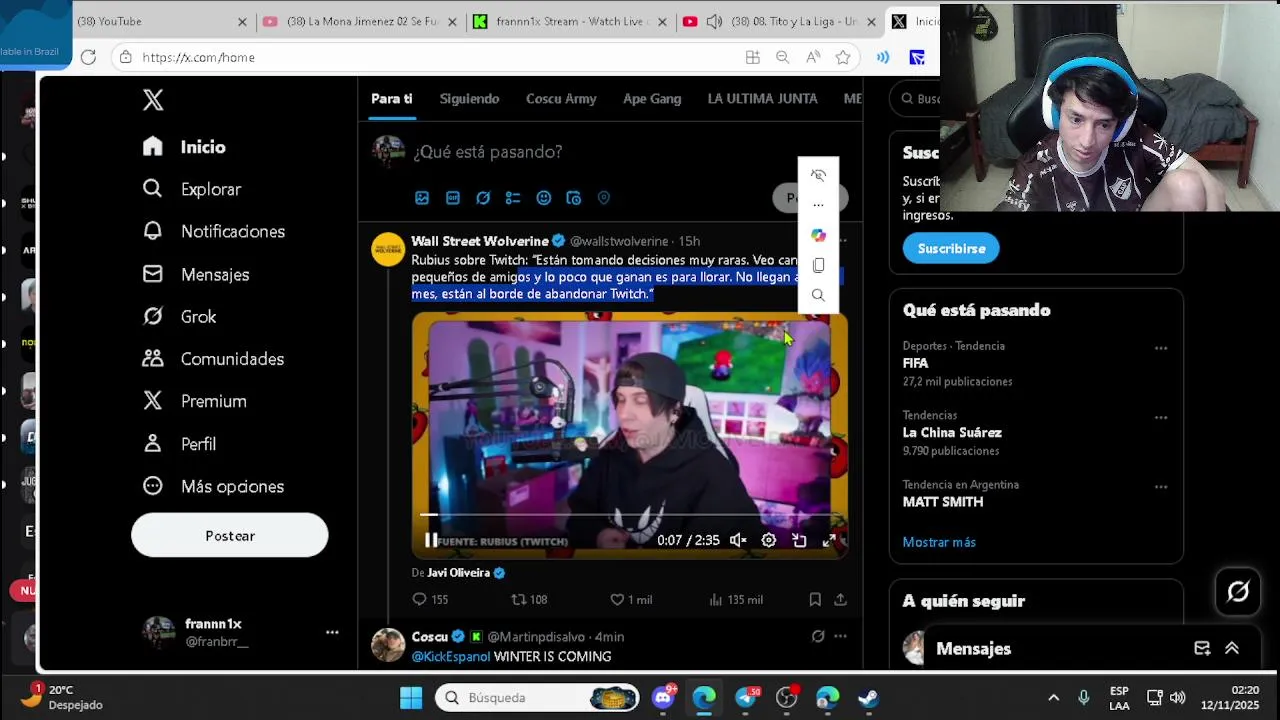Open Wall Street Wolverine profile name

point(479,241)
